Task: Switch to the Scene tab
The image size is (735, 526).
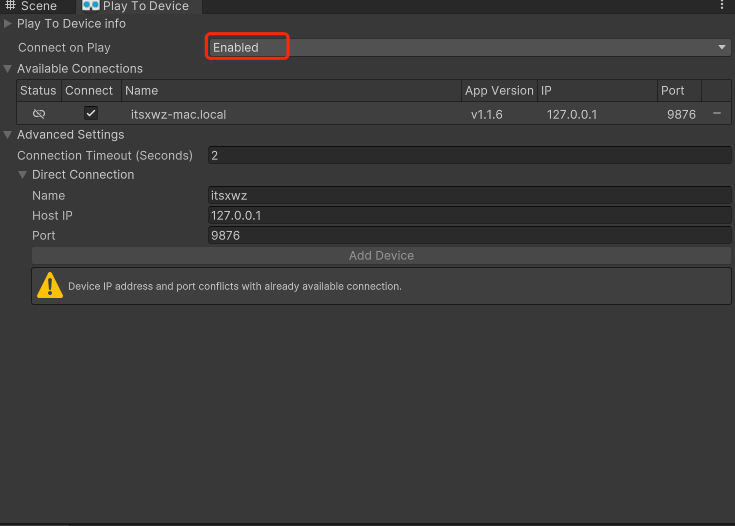Action: coord(38,6)
